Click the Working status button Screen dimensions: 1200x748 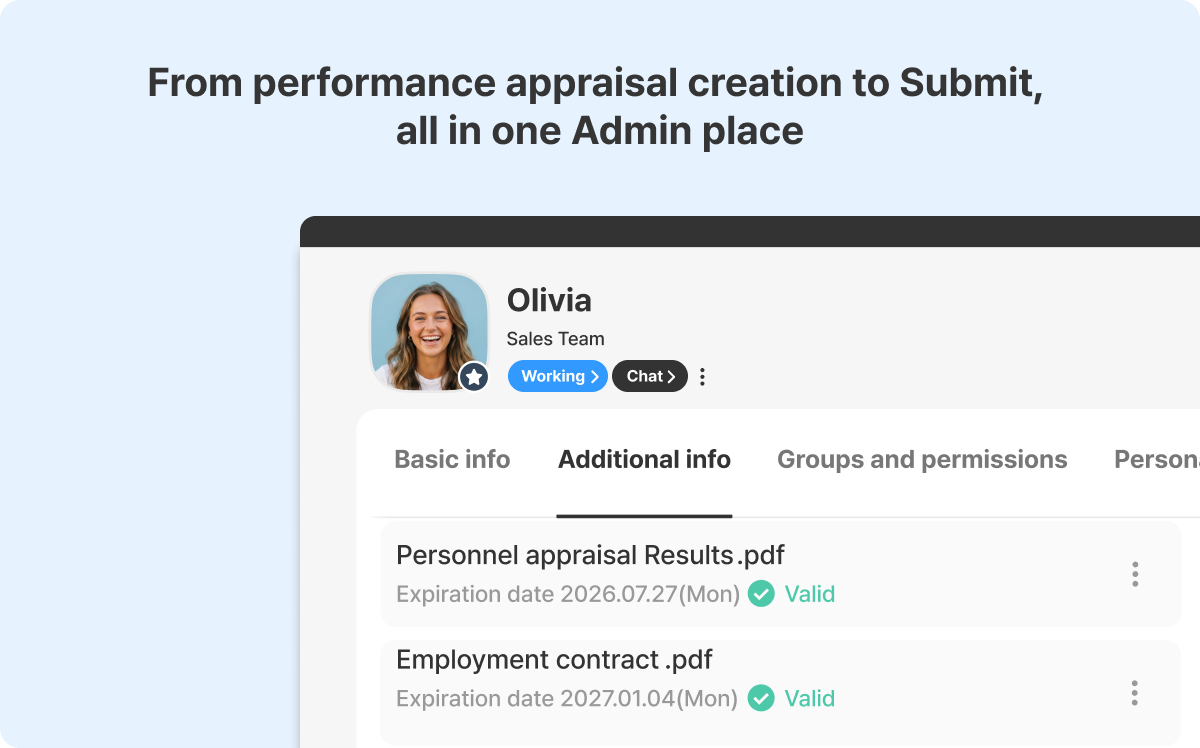point(558,377)
